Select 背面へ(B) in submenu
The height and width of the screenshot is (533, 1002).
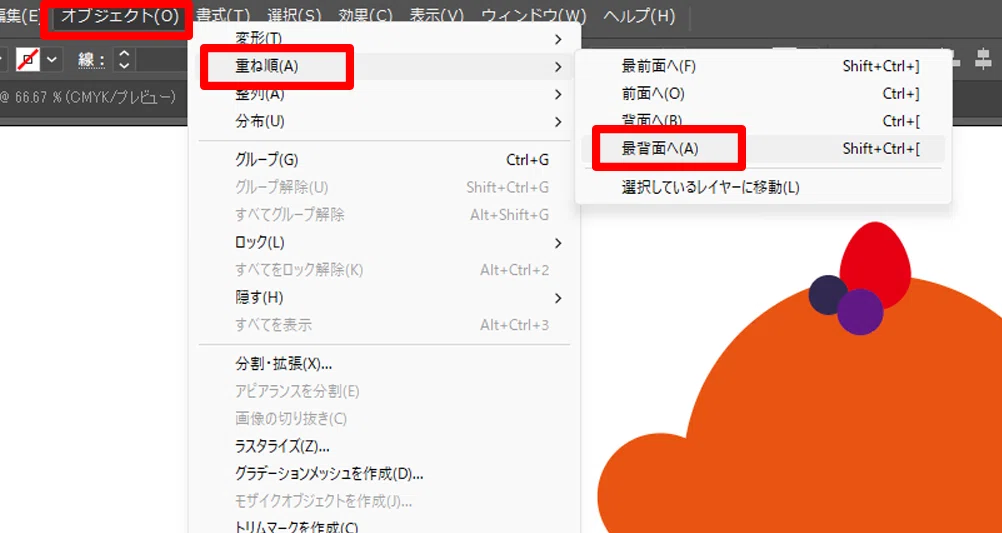coord(764,121)
